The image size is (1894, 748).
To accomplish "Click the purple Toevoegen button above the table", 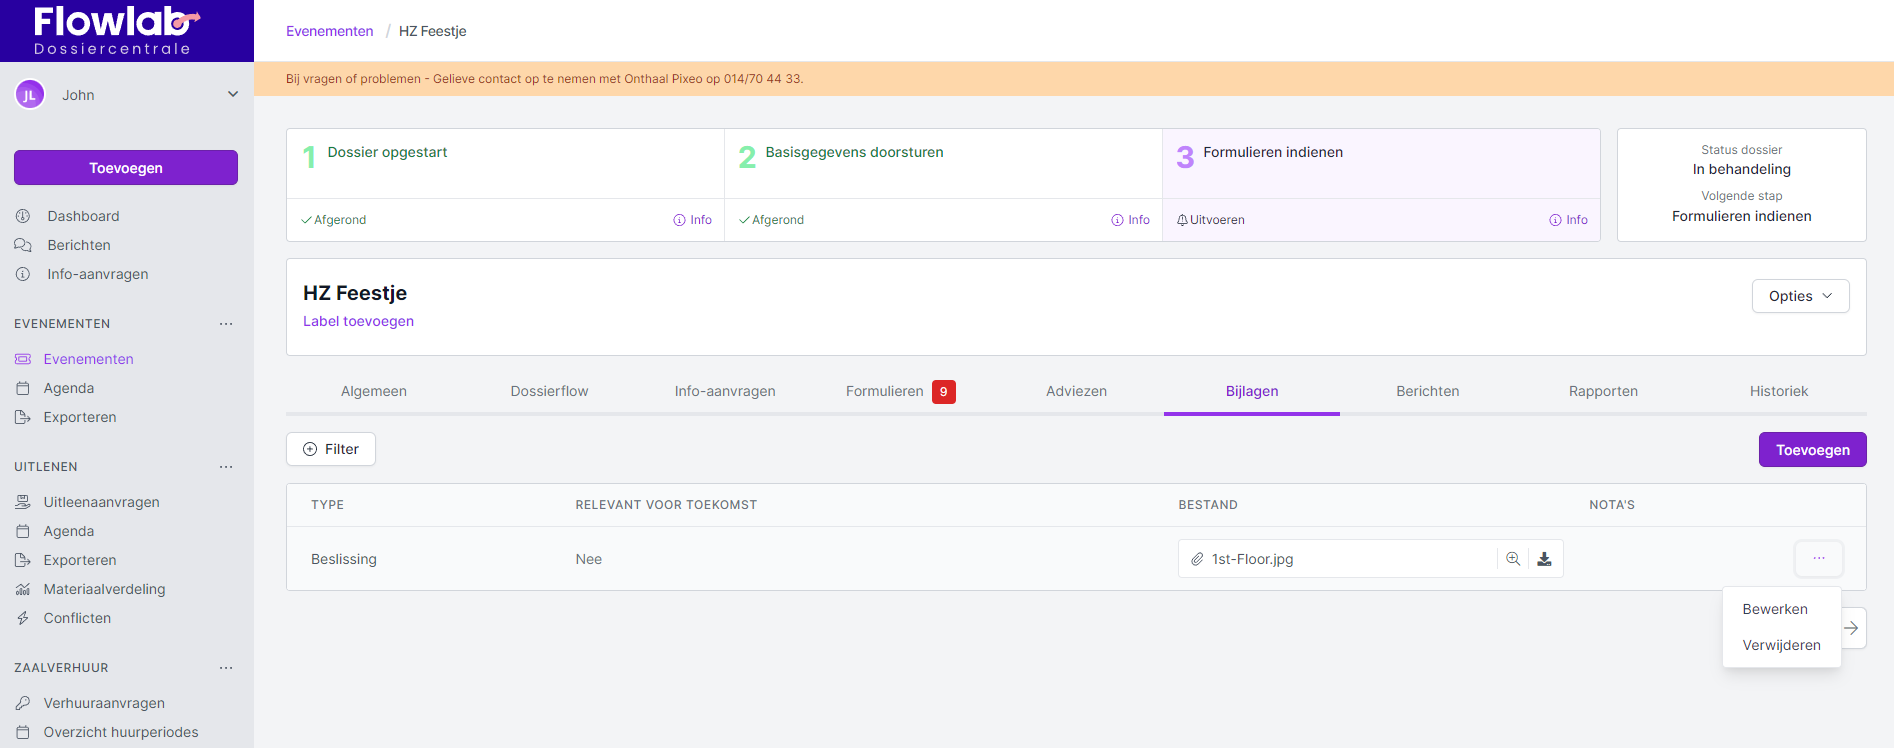I will [x=1812, y=450].
